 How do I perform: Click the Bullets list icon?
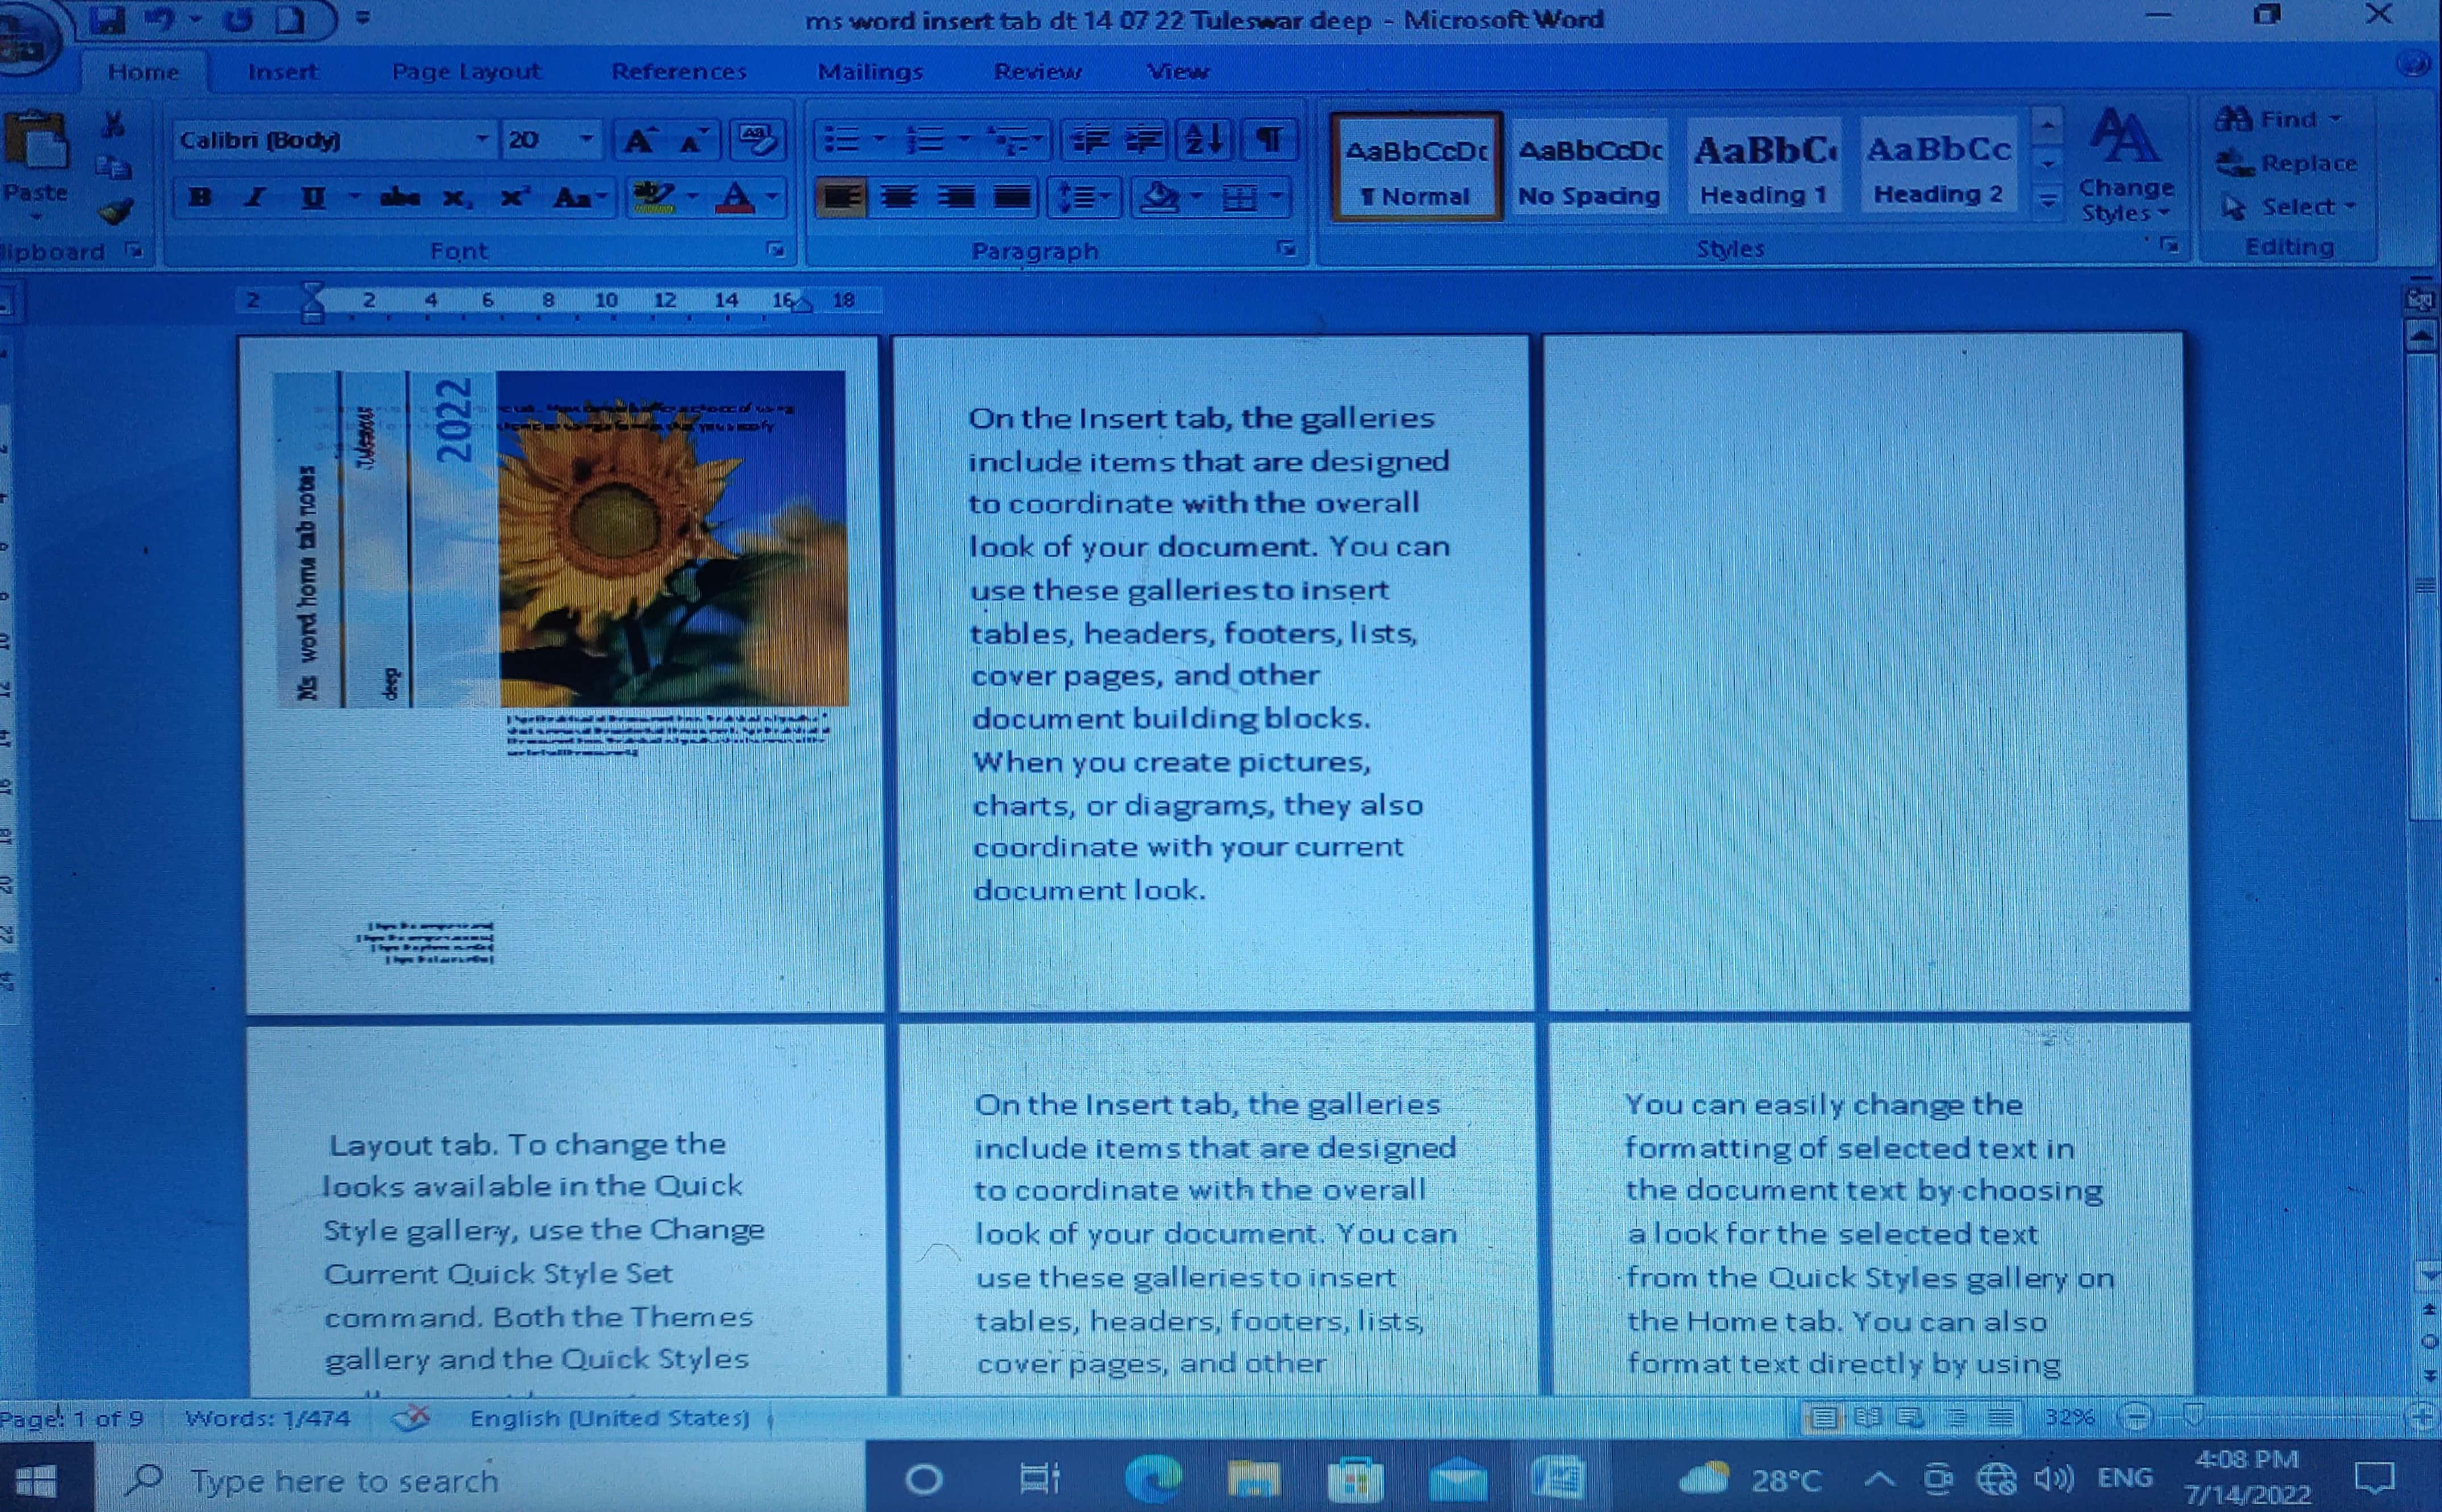[841, 140]
